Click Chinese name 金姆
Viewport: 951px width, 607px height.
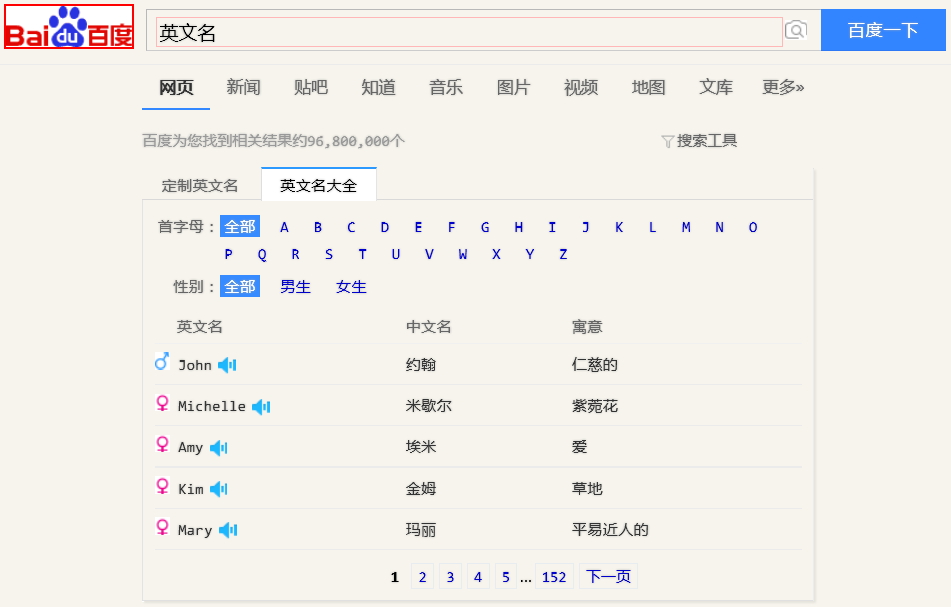click(x=421, y=488)
